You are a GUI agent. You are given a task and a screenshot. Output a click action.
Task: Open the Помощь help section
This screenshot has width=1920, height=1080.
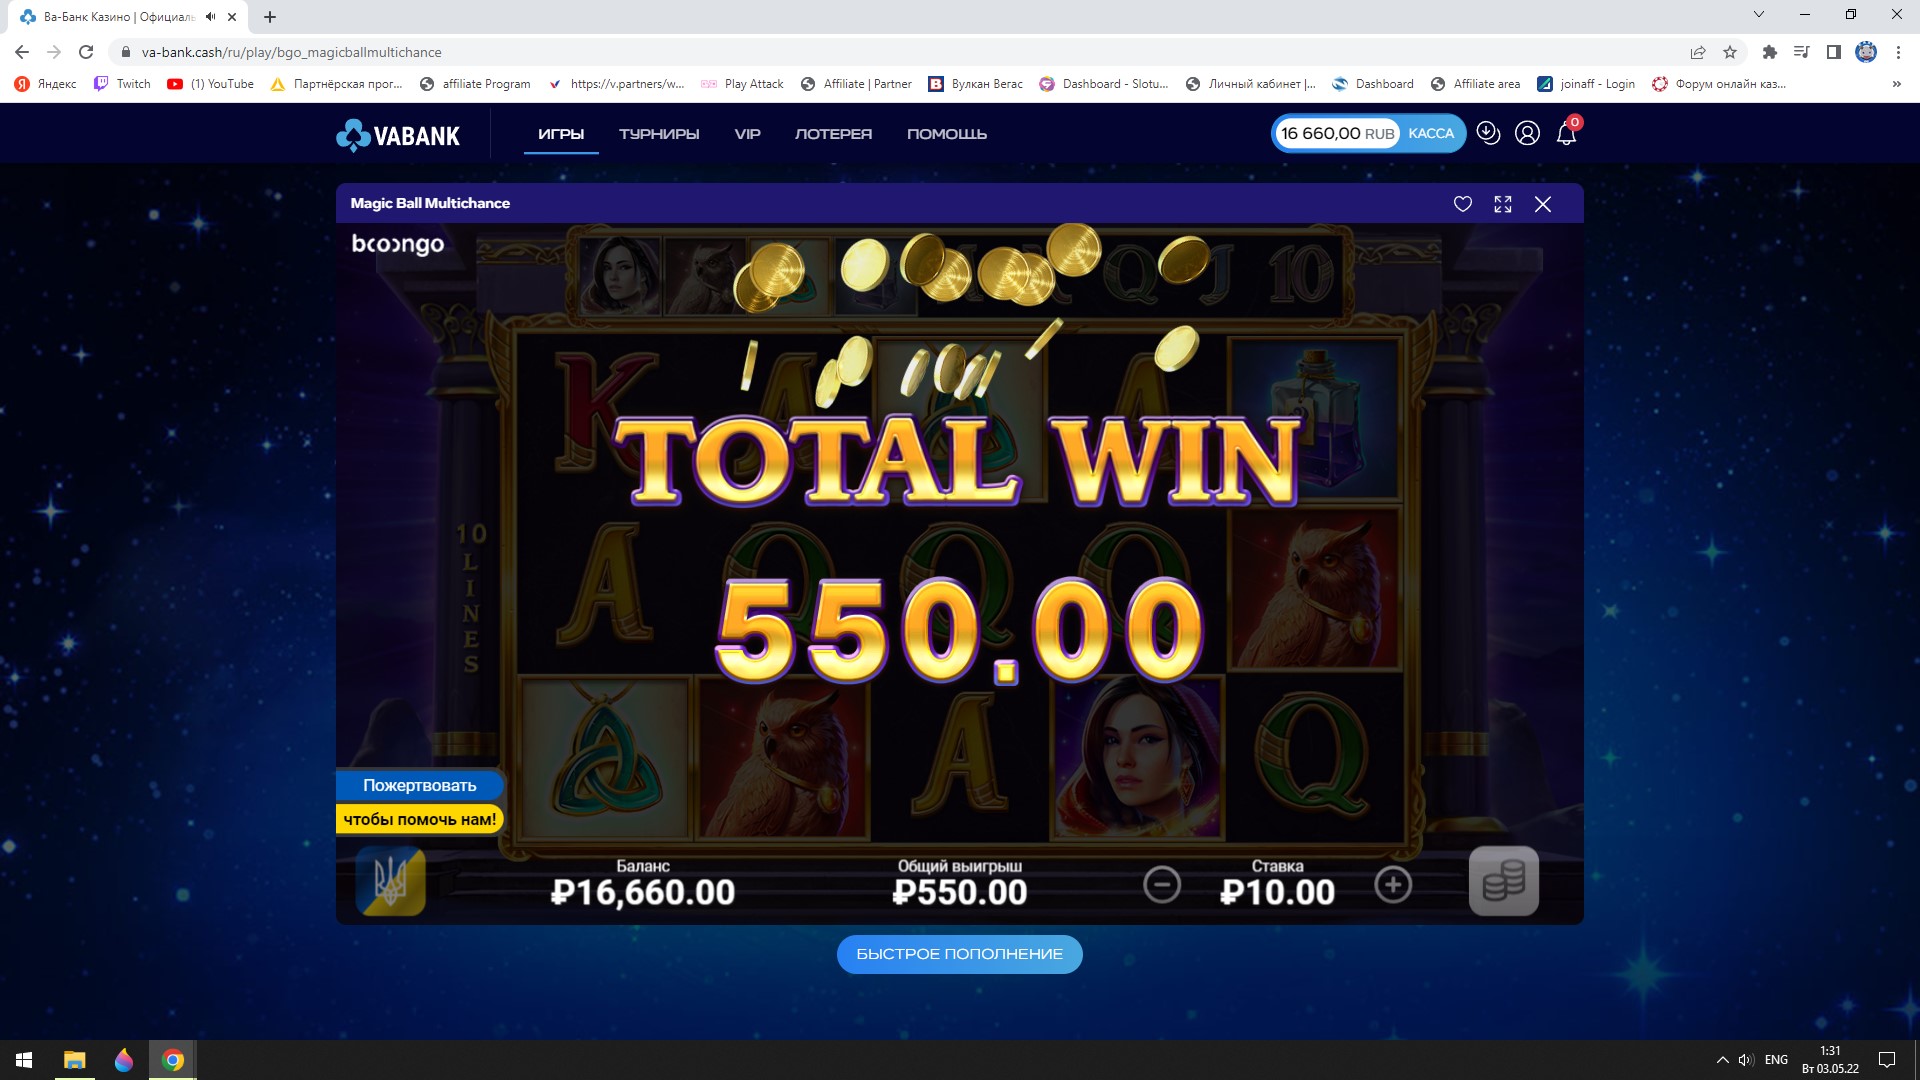pyautogui.click(x=946, y=134)
